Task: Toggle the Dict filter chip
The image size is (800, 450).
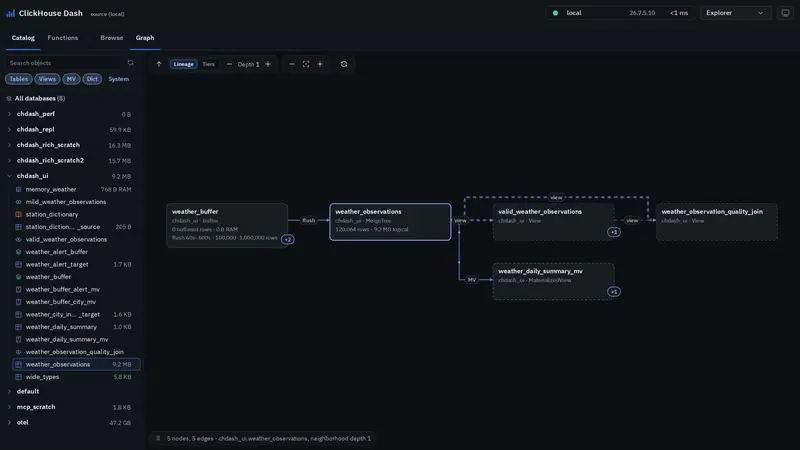Action: coord(92,79)
